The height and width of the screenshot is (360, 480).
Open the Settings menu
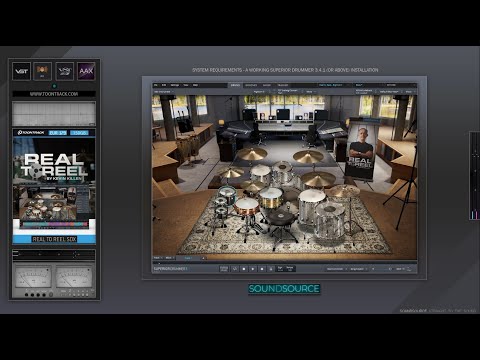pyautogui.click(x=175, y=85)
